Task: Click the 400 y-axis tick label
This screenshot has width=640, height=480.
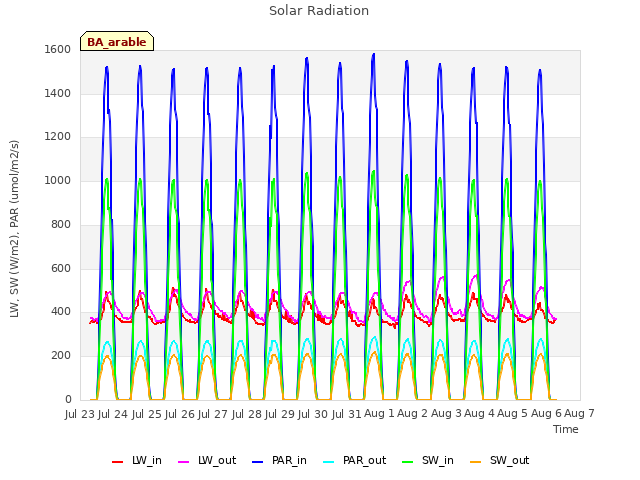Action: pyautogui.click(x=61, y=312)
